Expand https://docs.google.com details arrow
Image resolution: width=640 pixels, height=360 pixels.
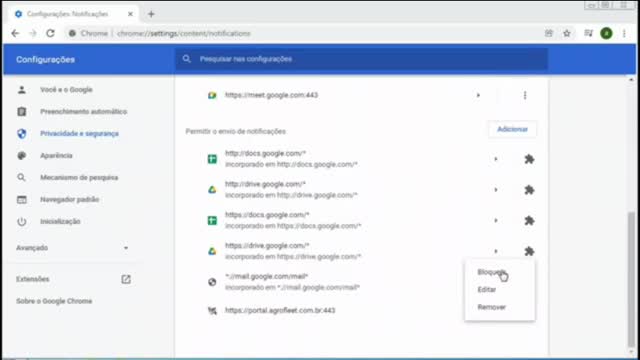pos(496,220)
